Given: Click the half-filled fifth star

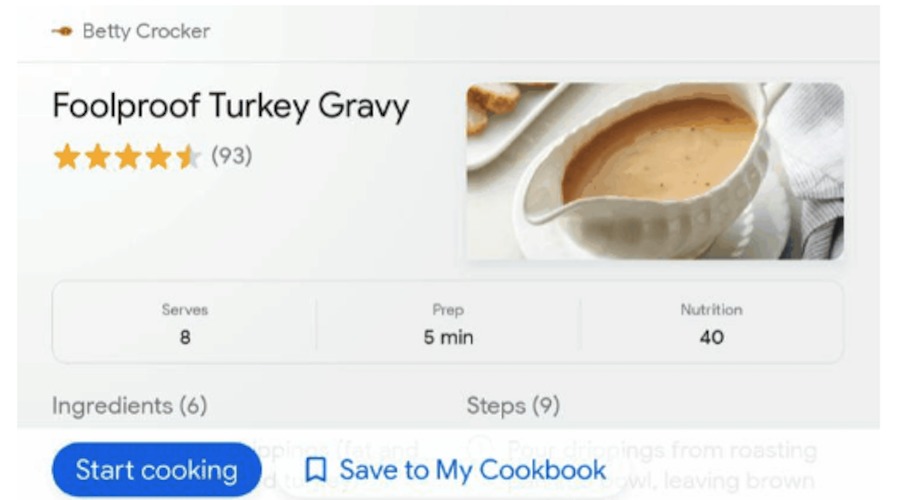Looking at the screenshot, I should 189,157.
